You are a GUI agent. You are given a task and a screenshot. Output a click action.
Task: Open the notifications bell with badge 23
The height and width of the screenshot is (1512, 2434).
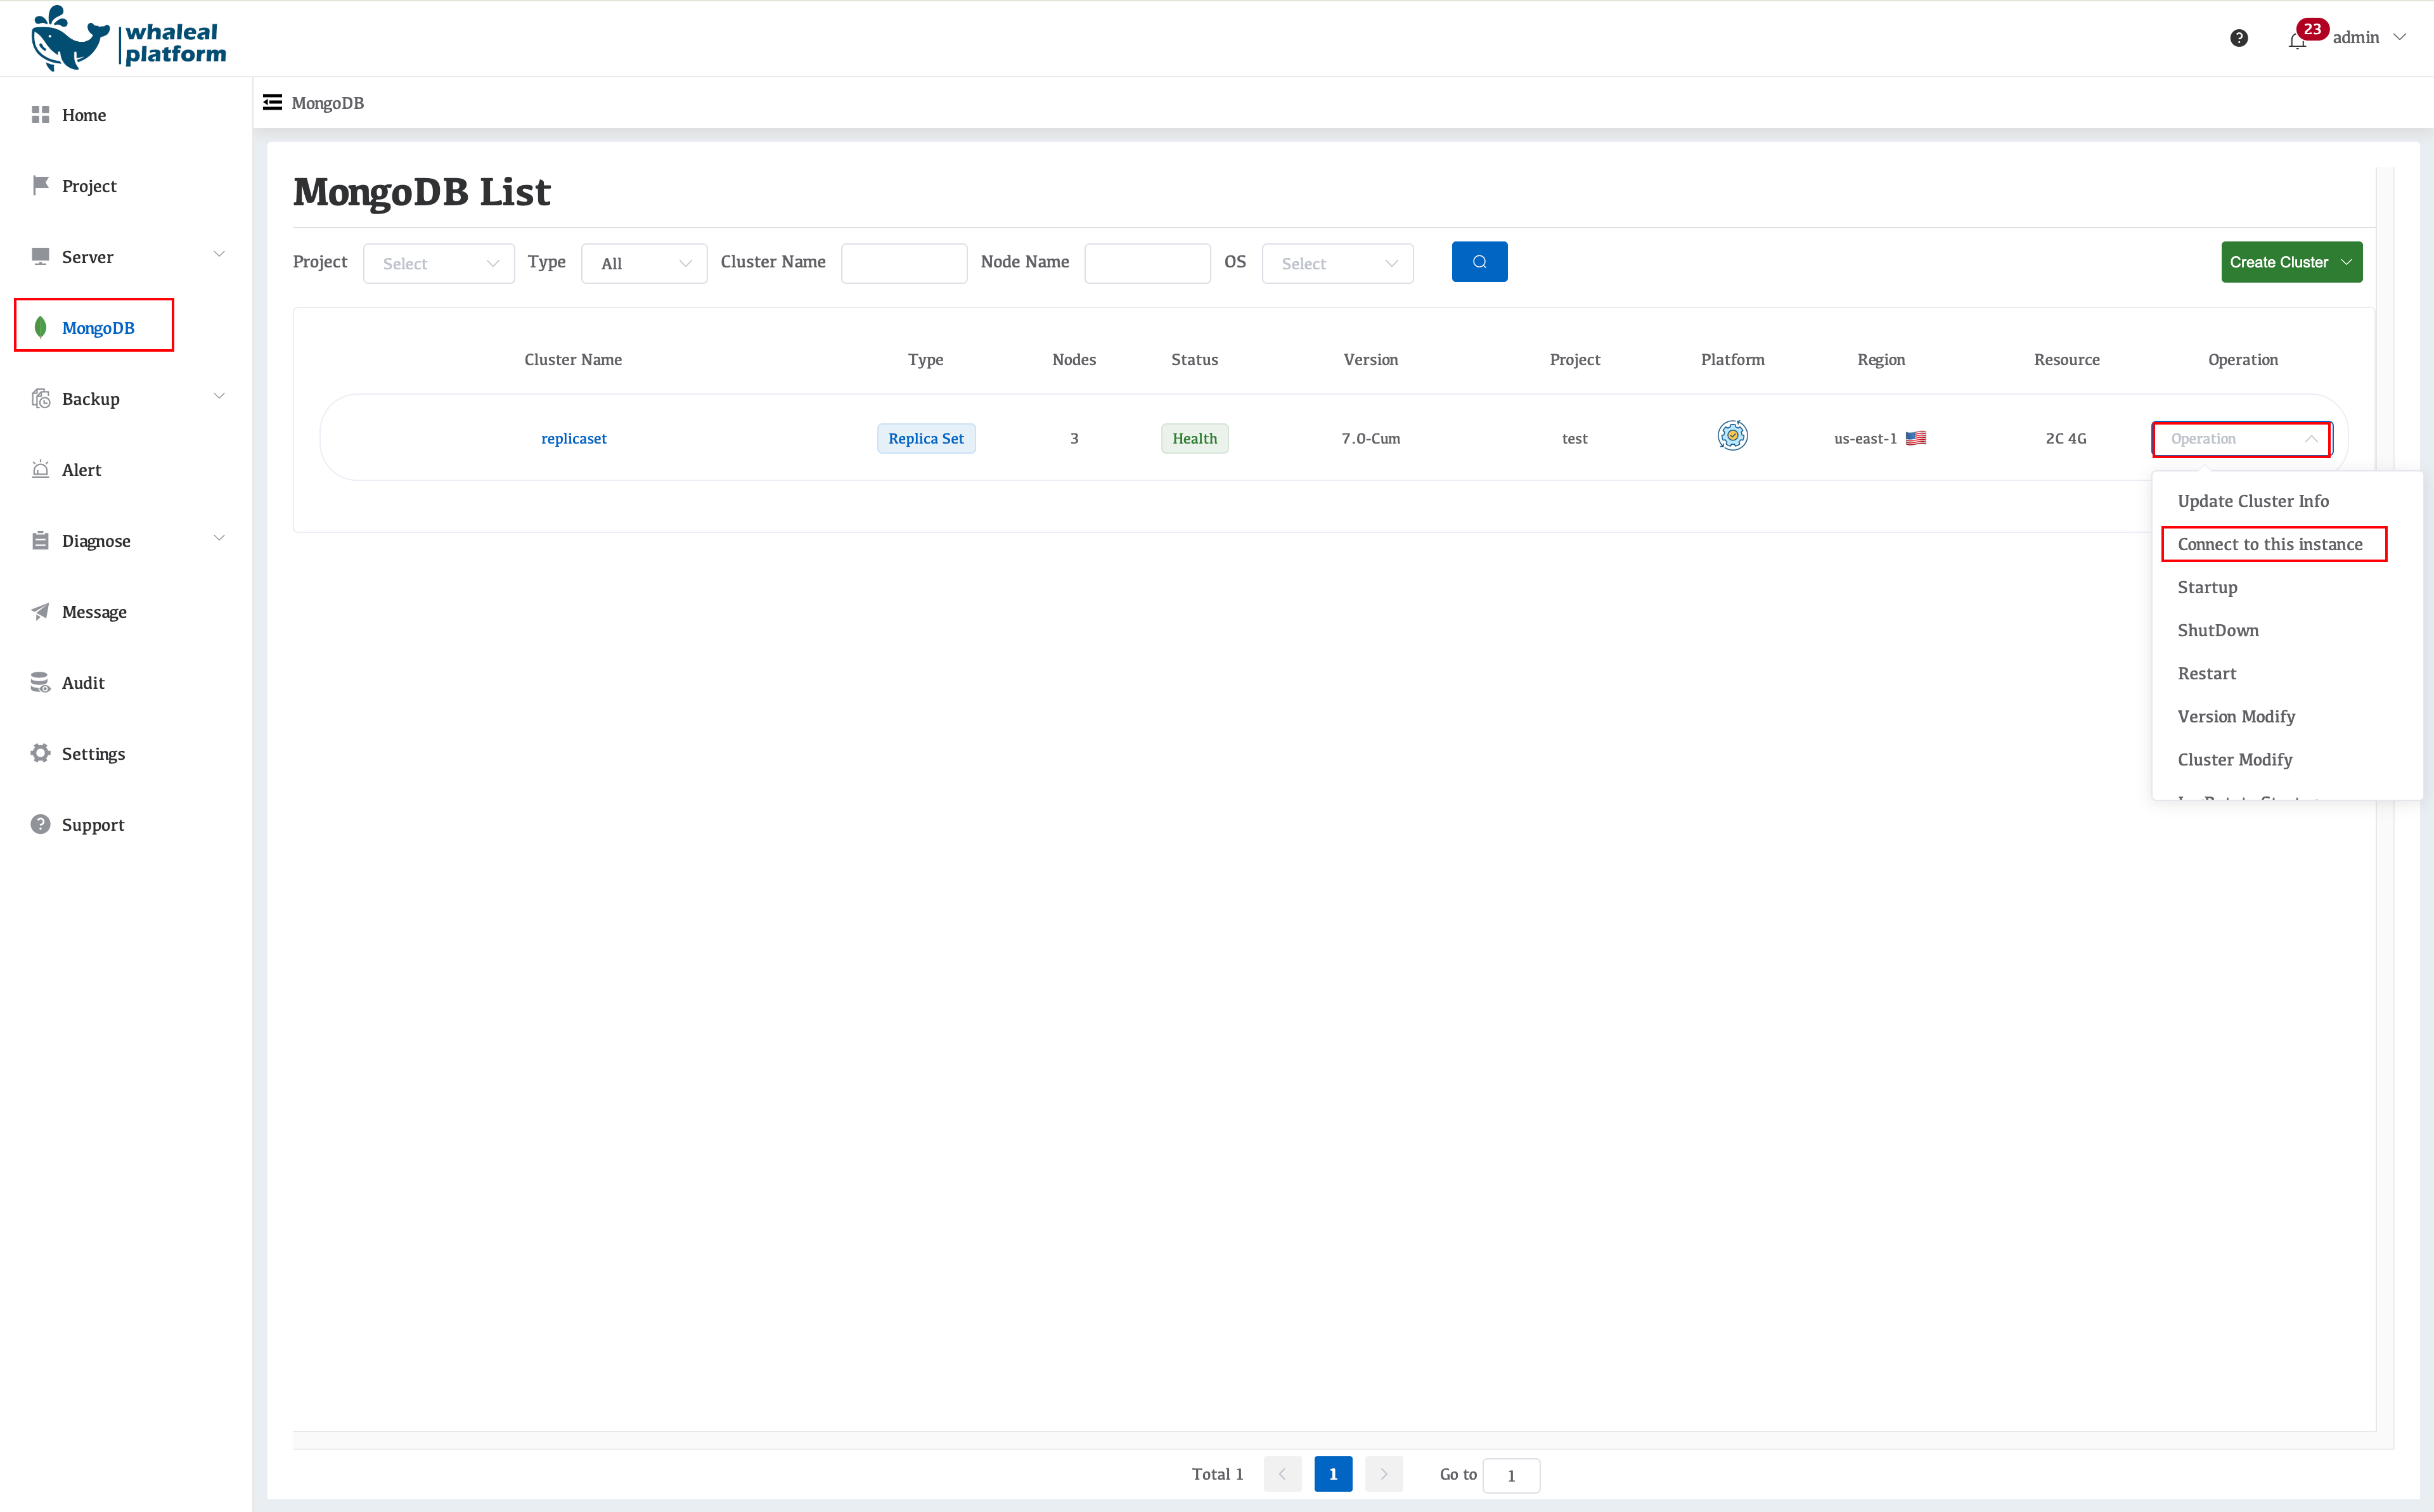[x=2297, y=40]
